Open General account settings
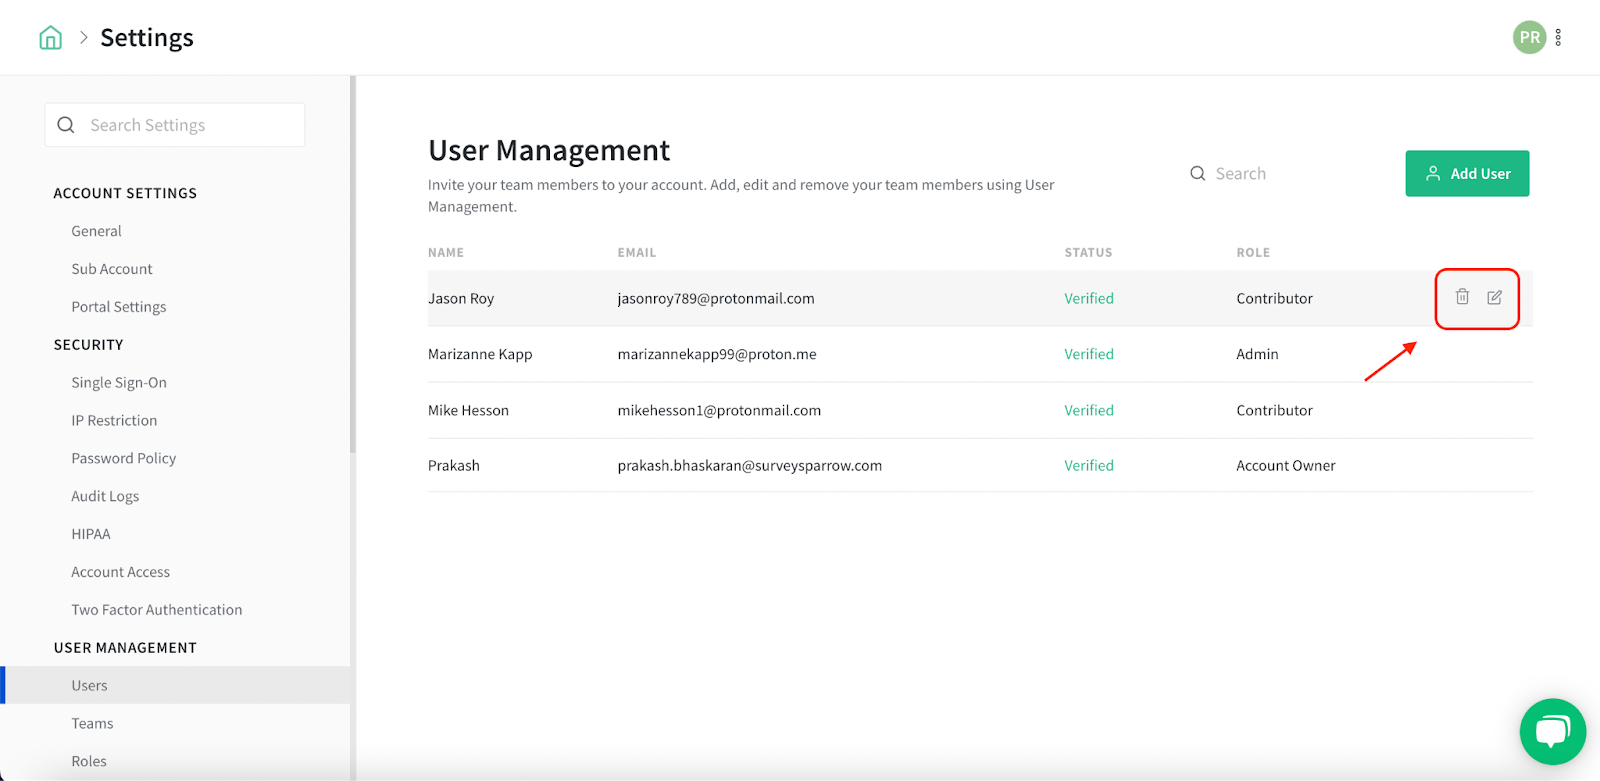The width and height of the screenshot is (1600, 781). click(96, 231)
